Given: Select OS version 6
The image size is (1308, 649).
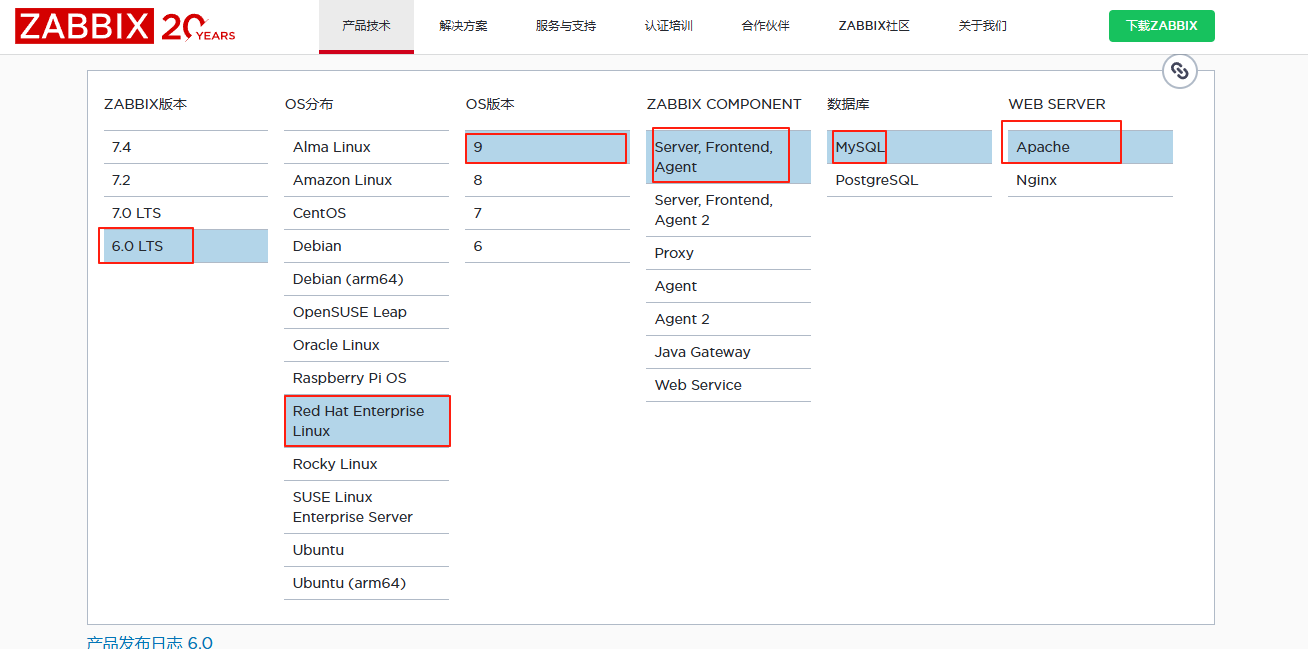Looking at the screenshot, I should pyautogui.click(x=548, y=246).
